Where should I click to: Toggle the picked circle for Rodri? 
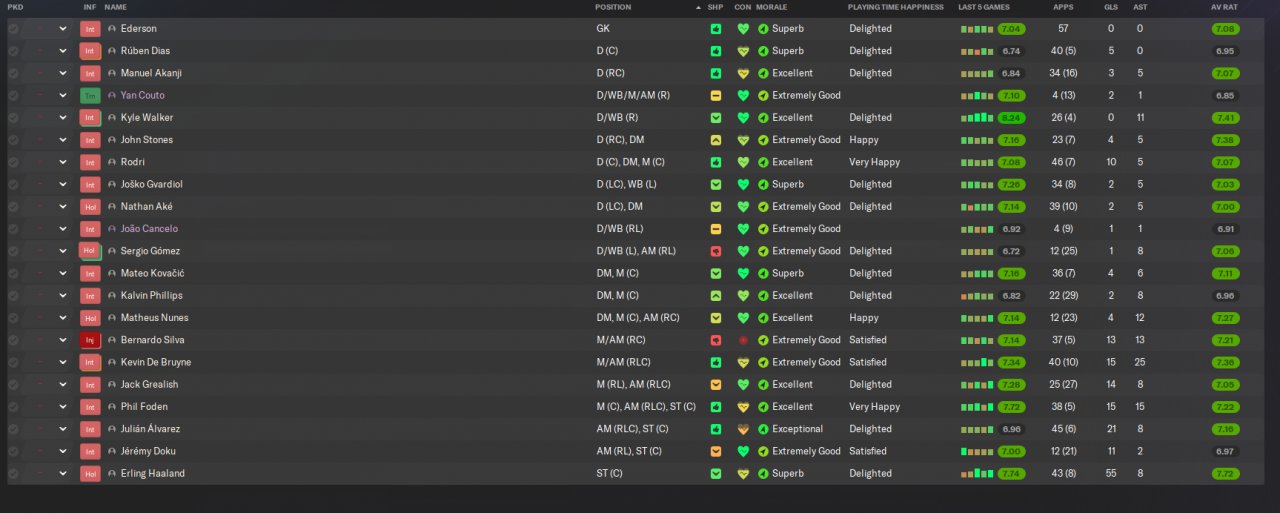(13, 162)
